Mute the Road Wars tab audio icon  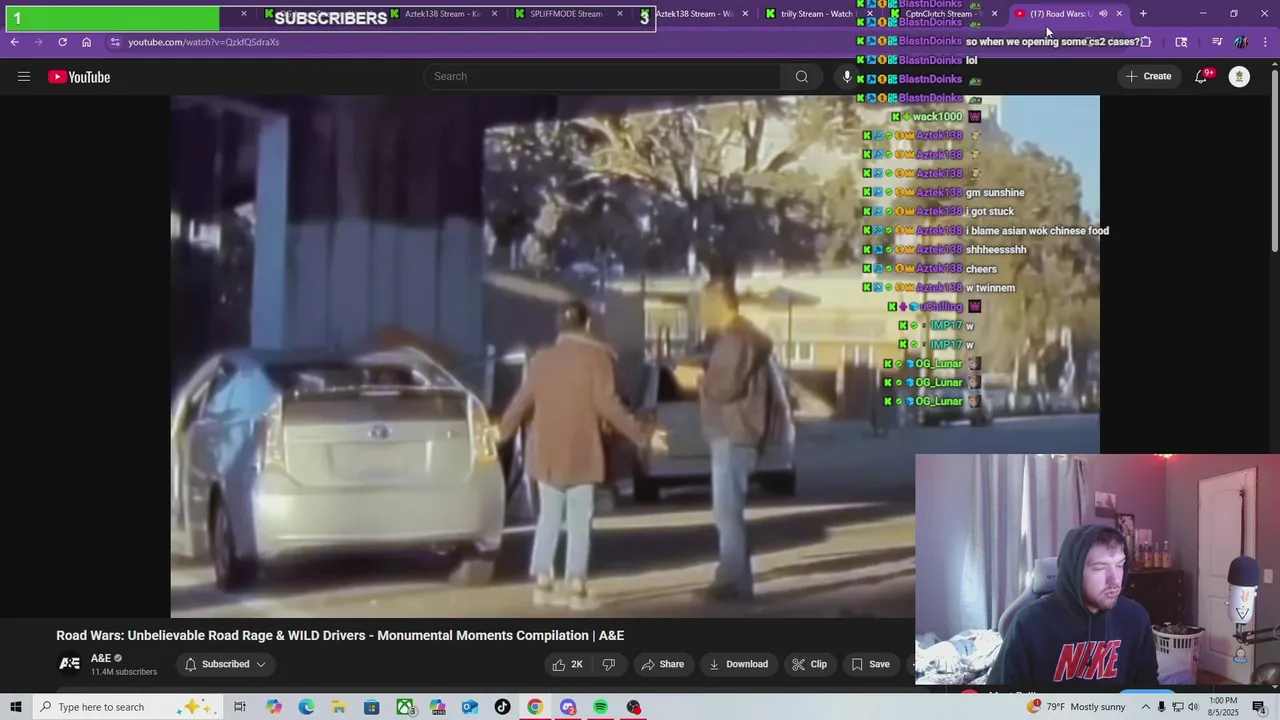(x=1103, y=14)
